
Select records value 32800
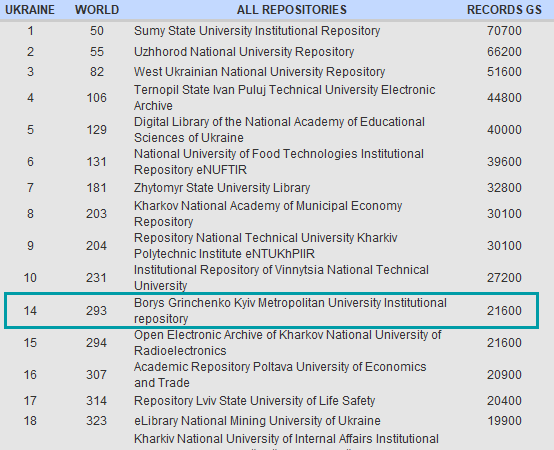tap(504, 188)
